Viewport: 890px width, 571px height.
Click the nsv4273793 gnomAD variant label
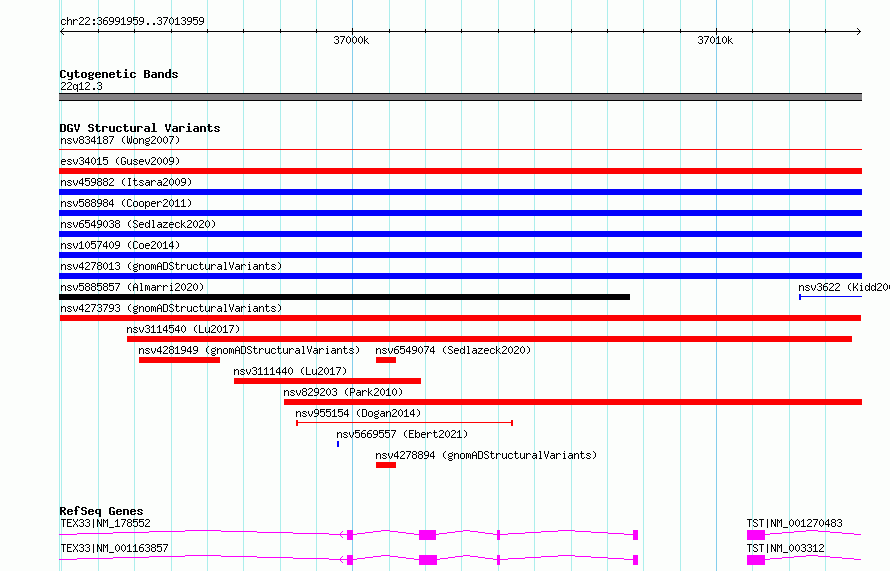pos(171,308)
